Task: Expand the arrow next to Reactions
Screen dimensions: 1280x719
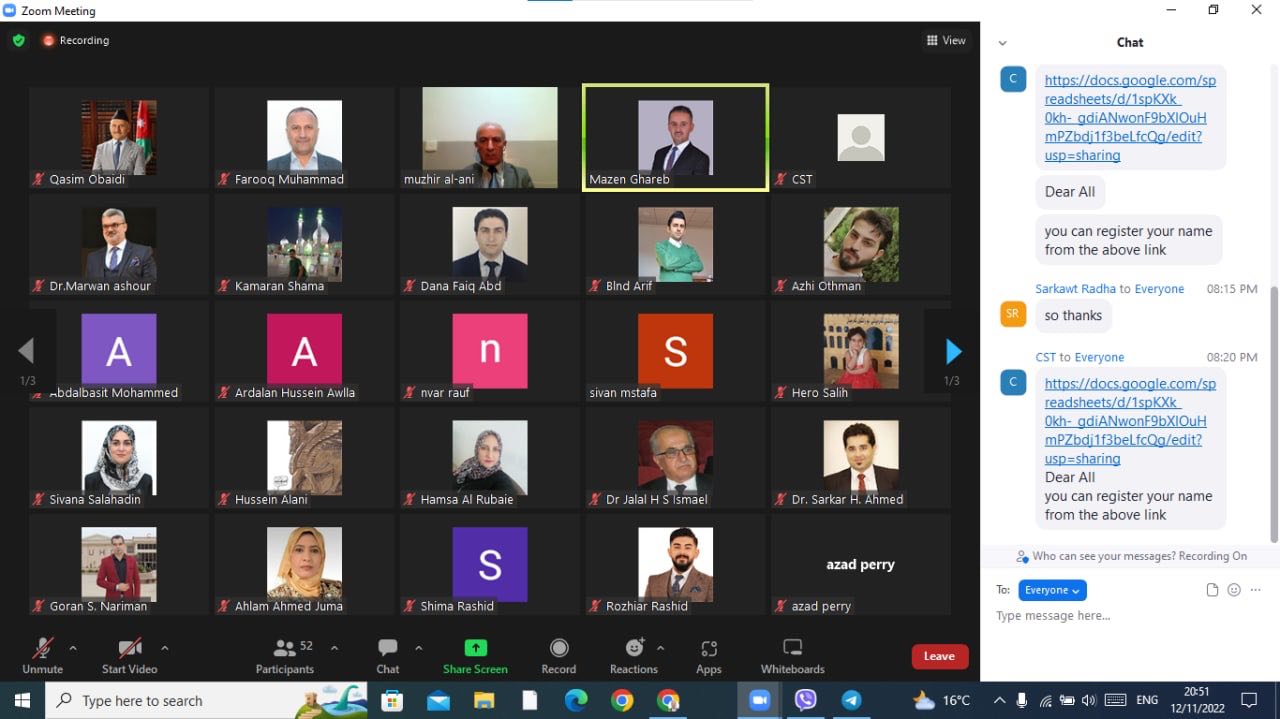Action: click(660, 648)
